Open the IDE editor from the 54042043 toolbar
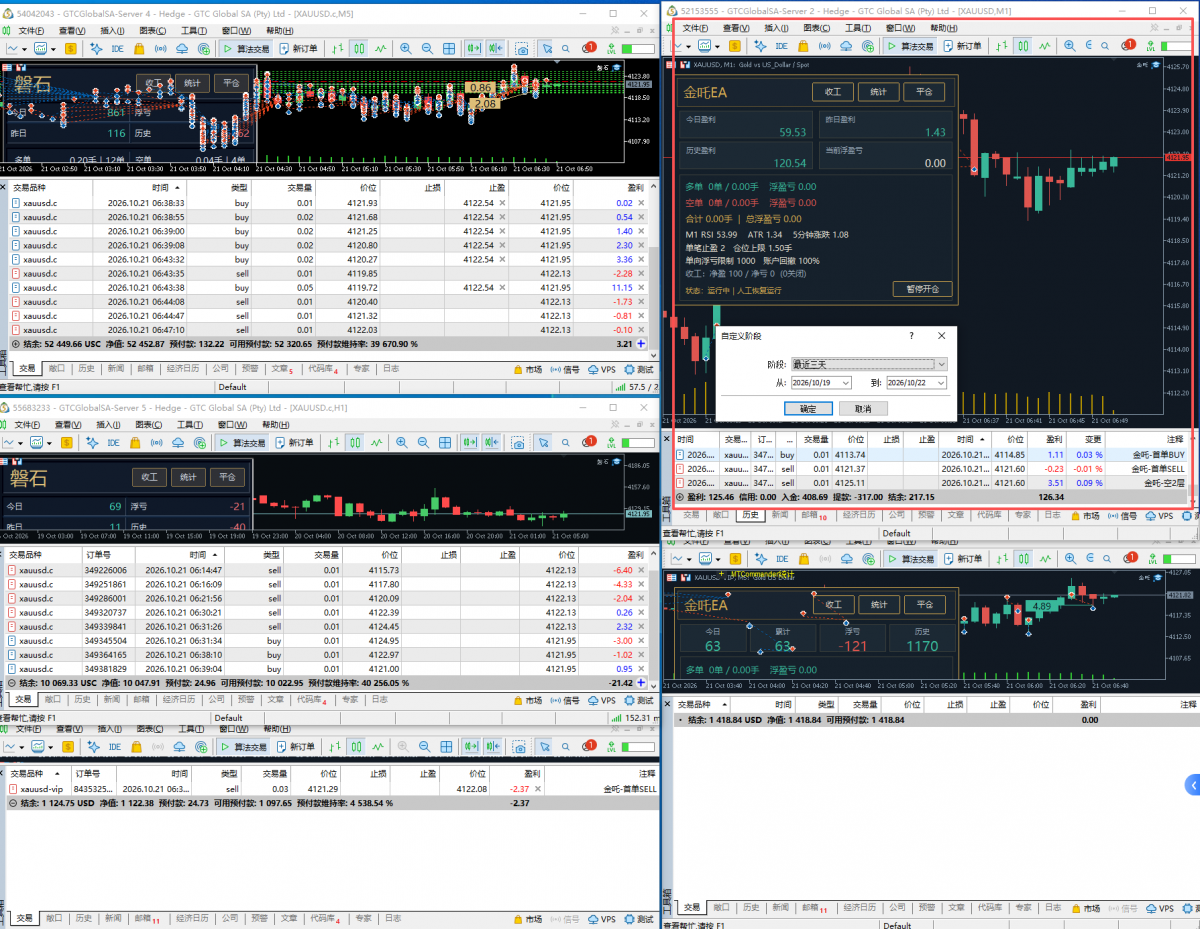Screen dimensions: 1200x929 (x=117, y=48)
